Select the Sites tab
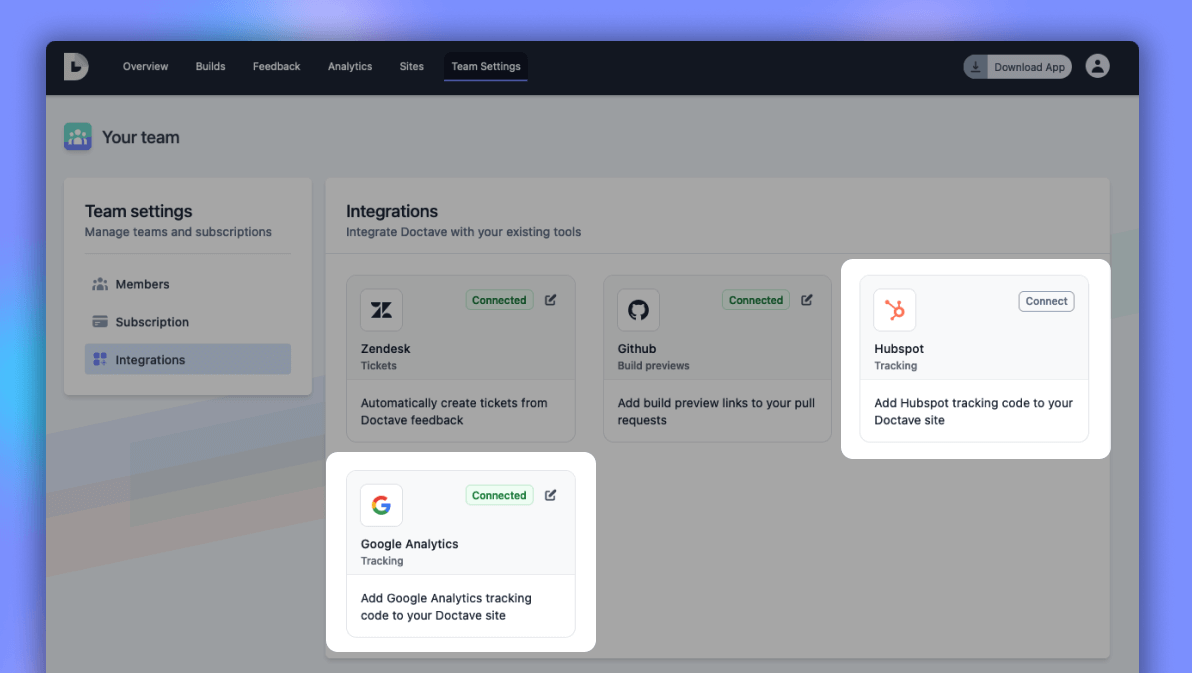Viewport: 1192px width, 673px height. [411, 66]
